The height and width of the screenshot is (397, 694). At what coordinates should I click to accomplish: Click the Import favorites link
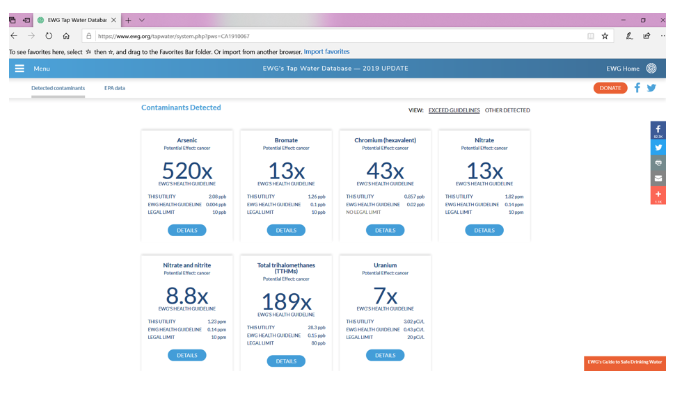click(x=326, y=52)
